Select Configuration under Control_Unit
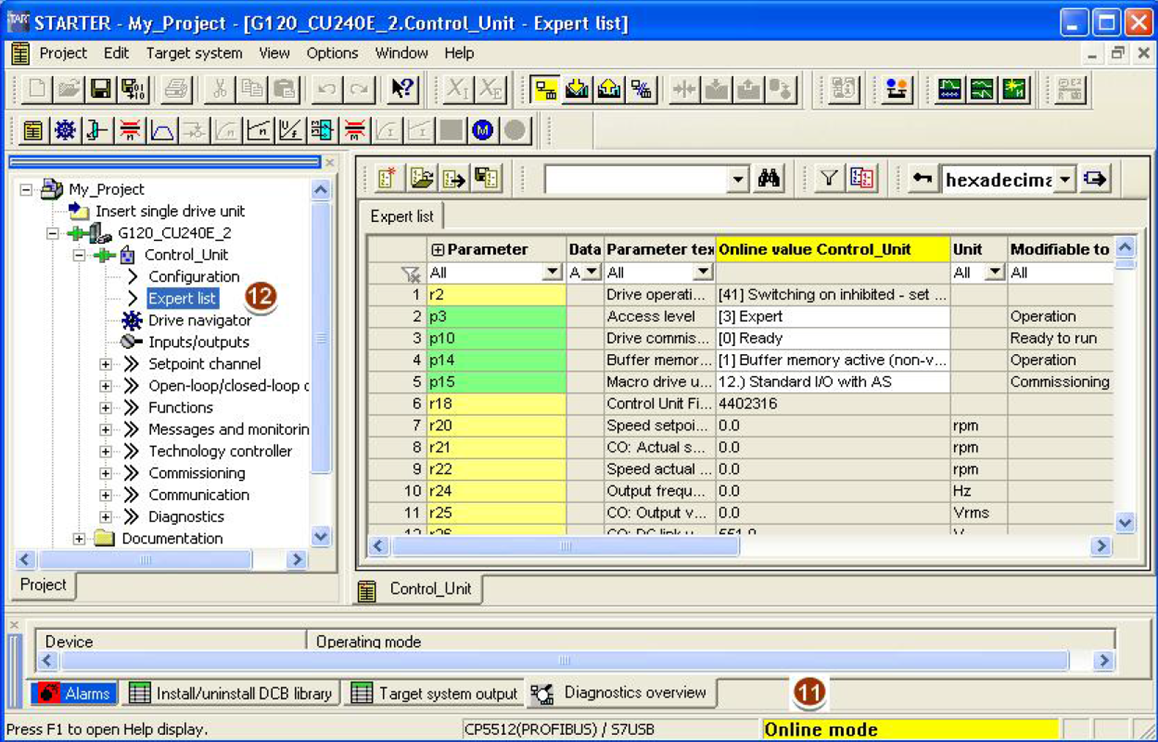1158x742 pixels. pyautogui.click(x=194, y=276)
